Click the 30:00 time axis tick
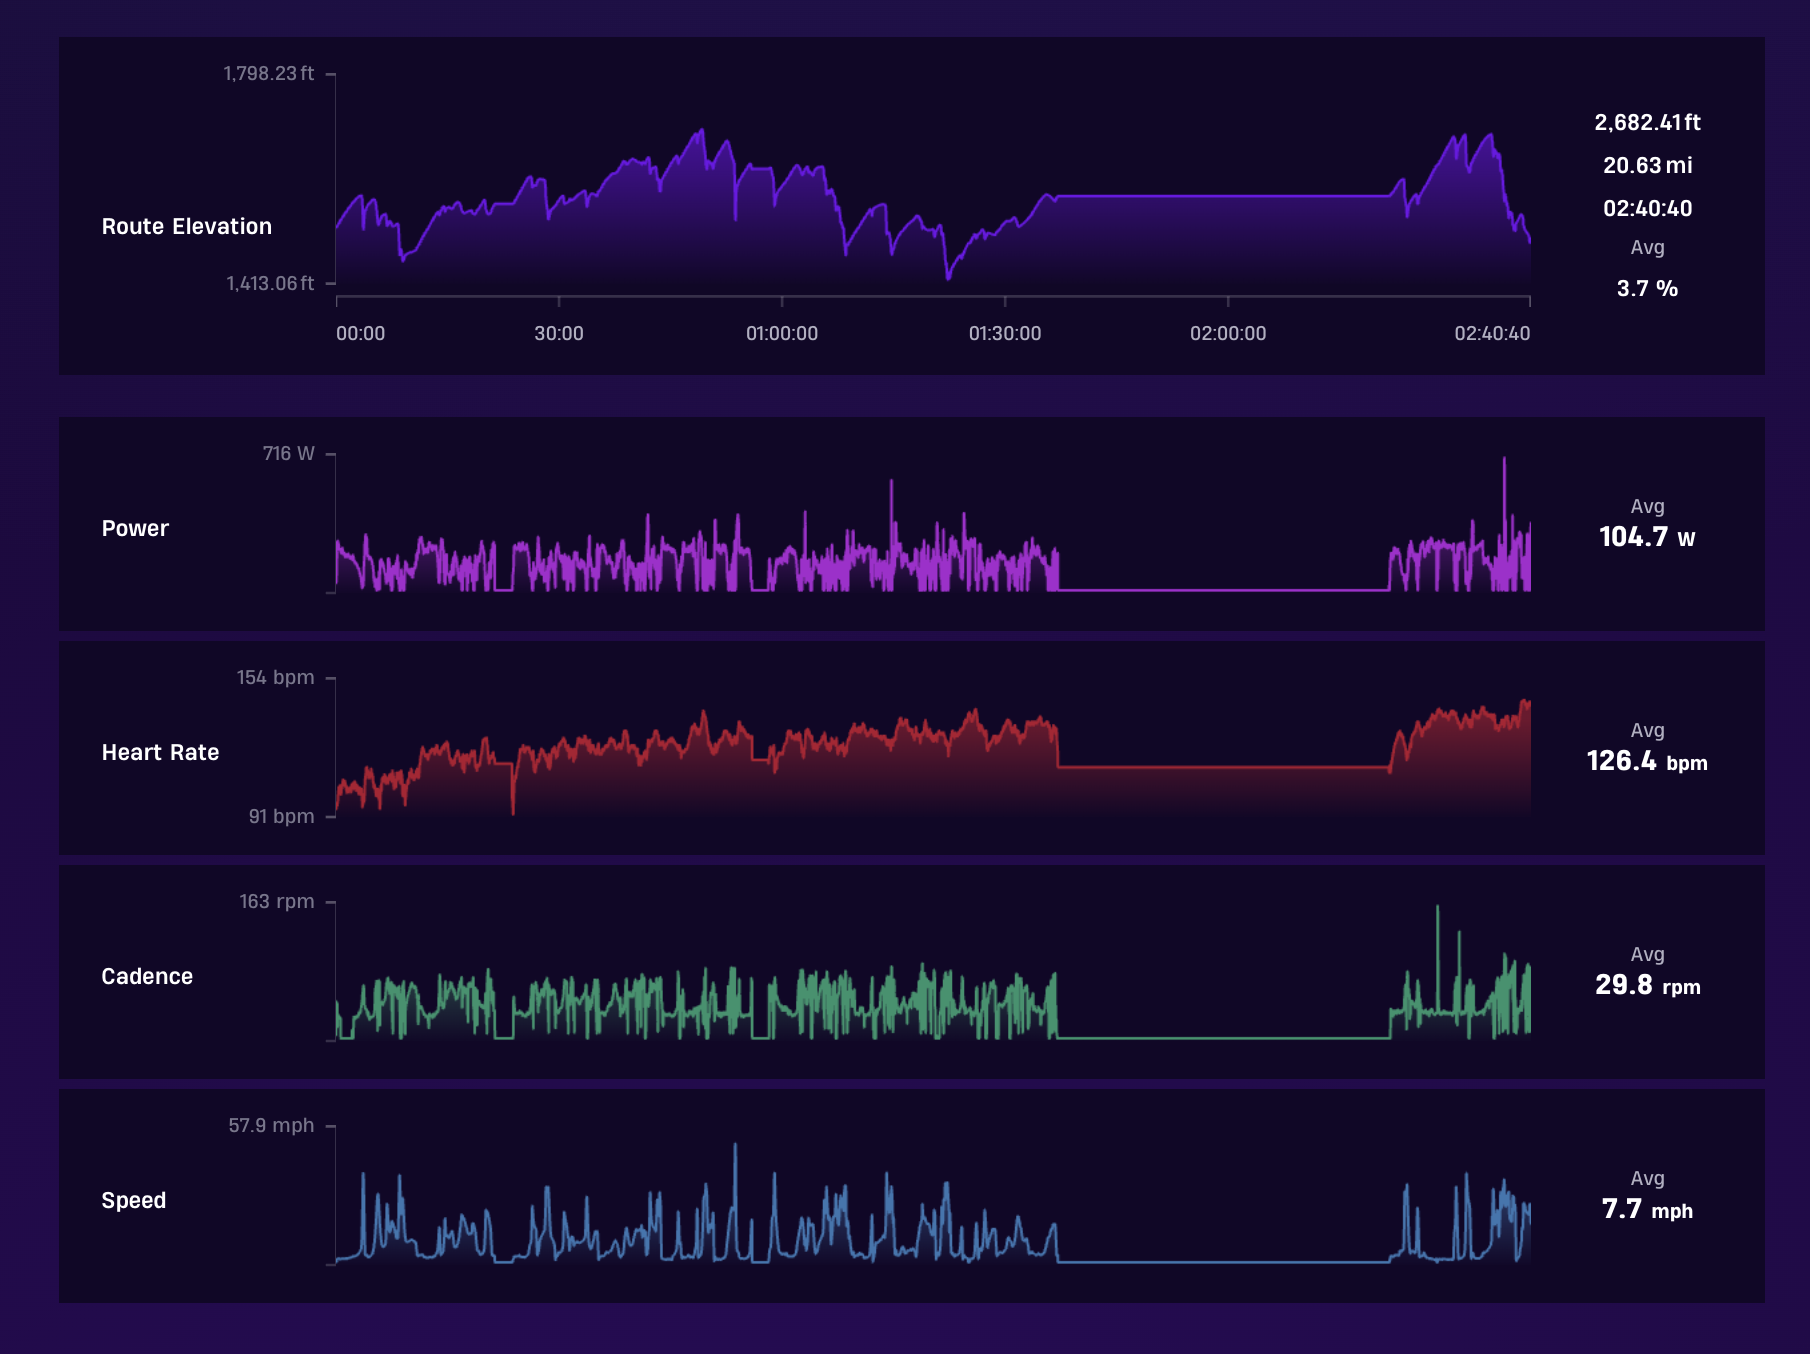This screenshot has width=1810, height=1354. tap(558, 333)
